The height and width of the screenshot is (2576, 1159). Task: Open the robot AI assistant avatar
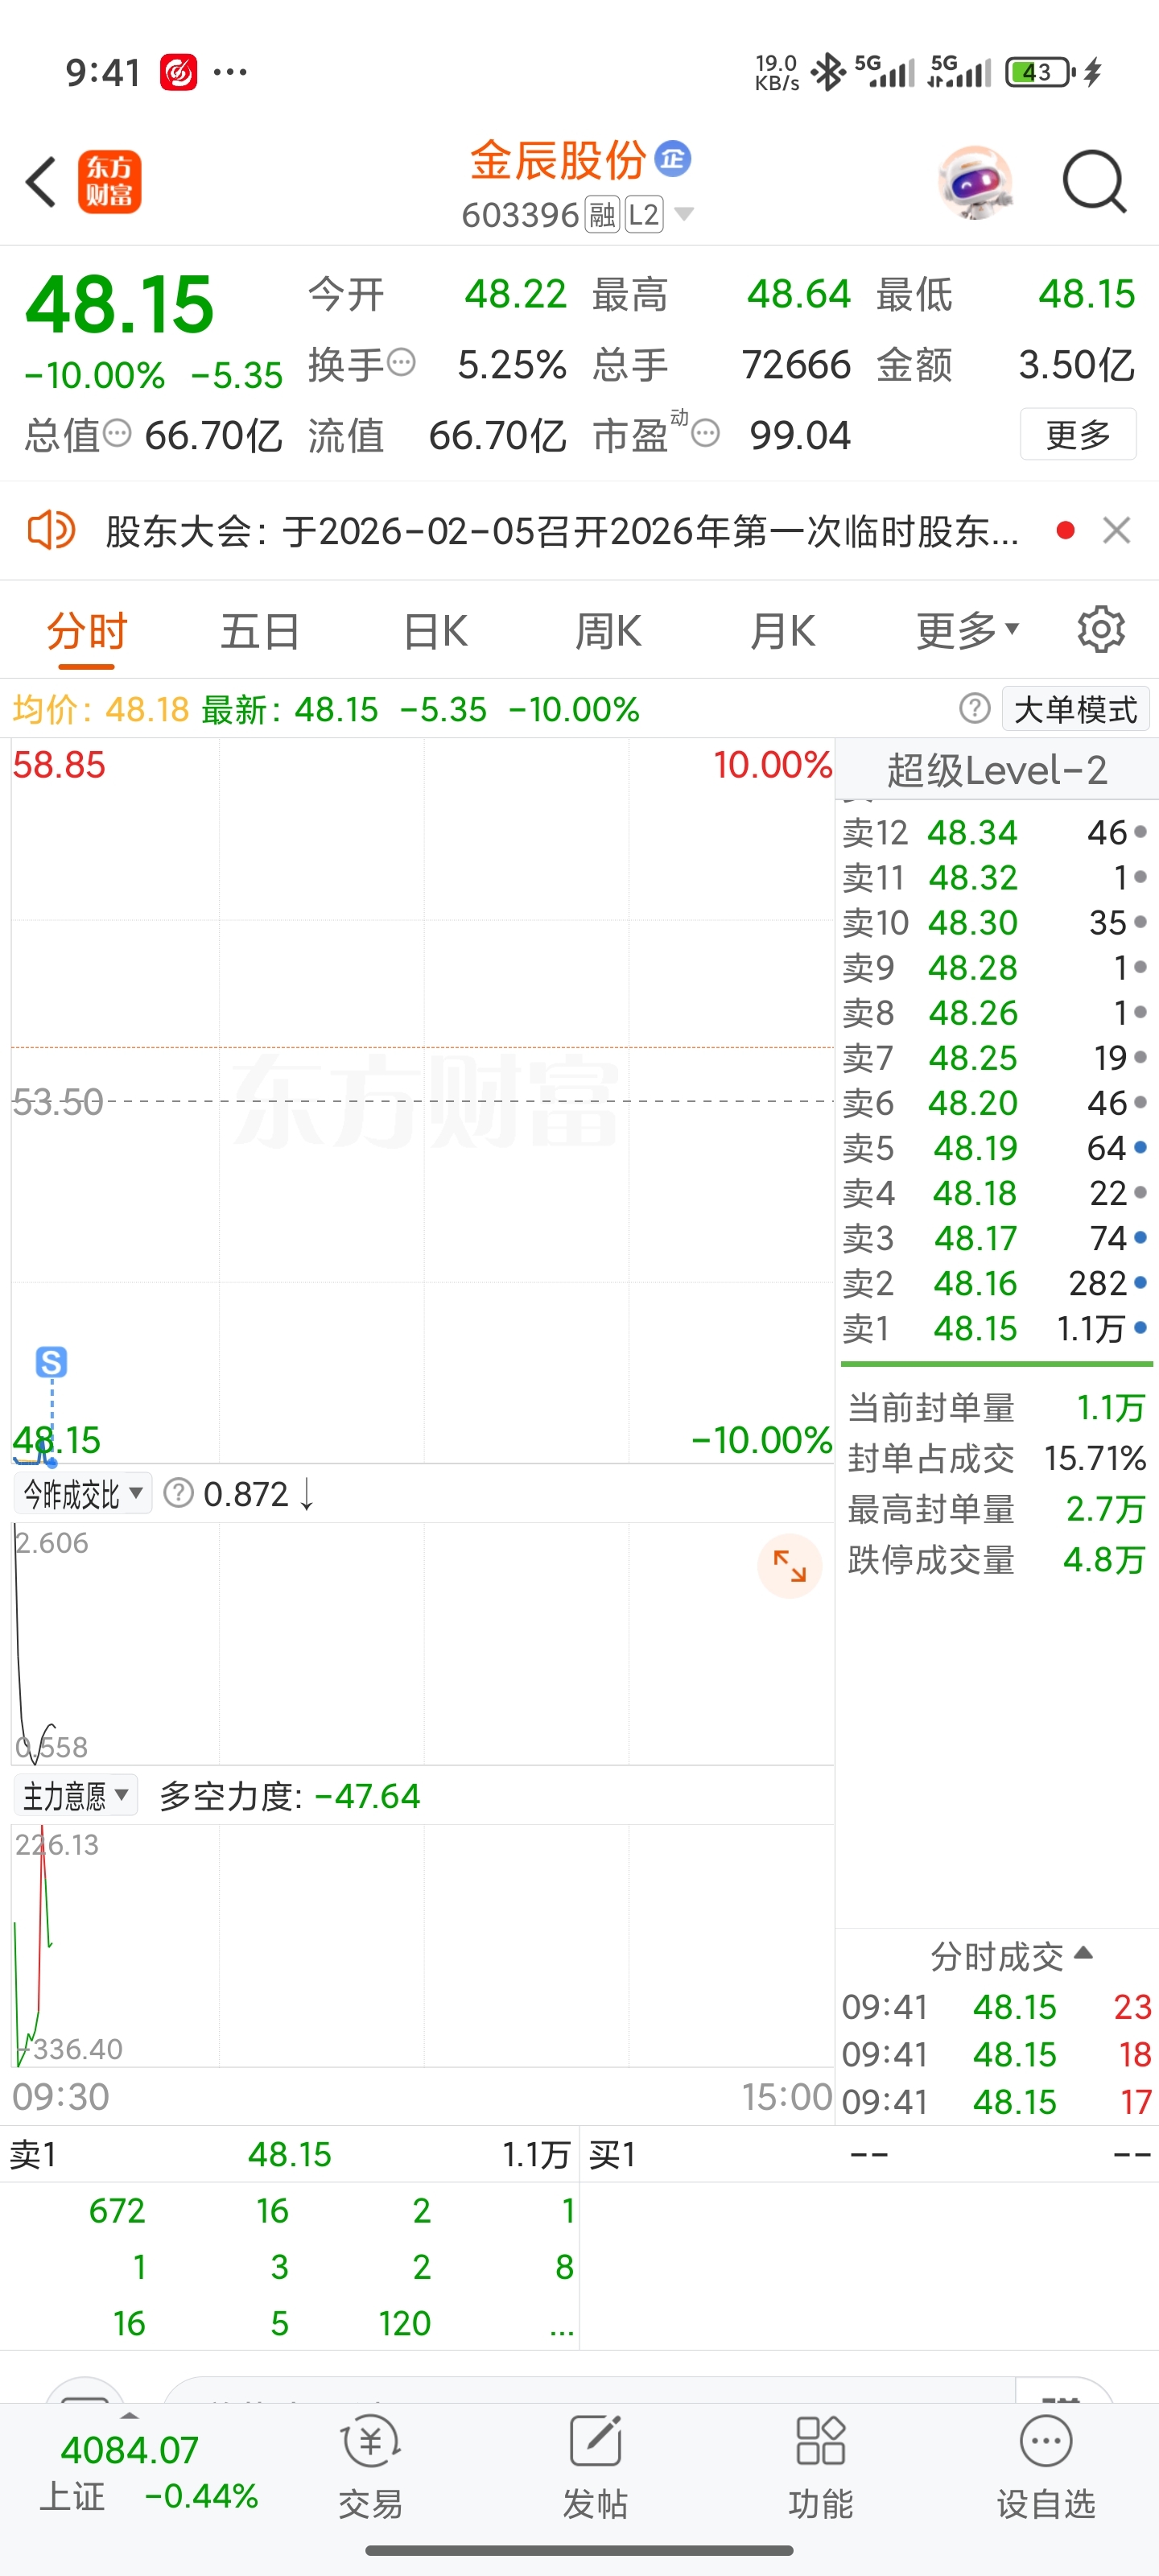976,182
